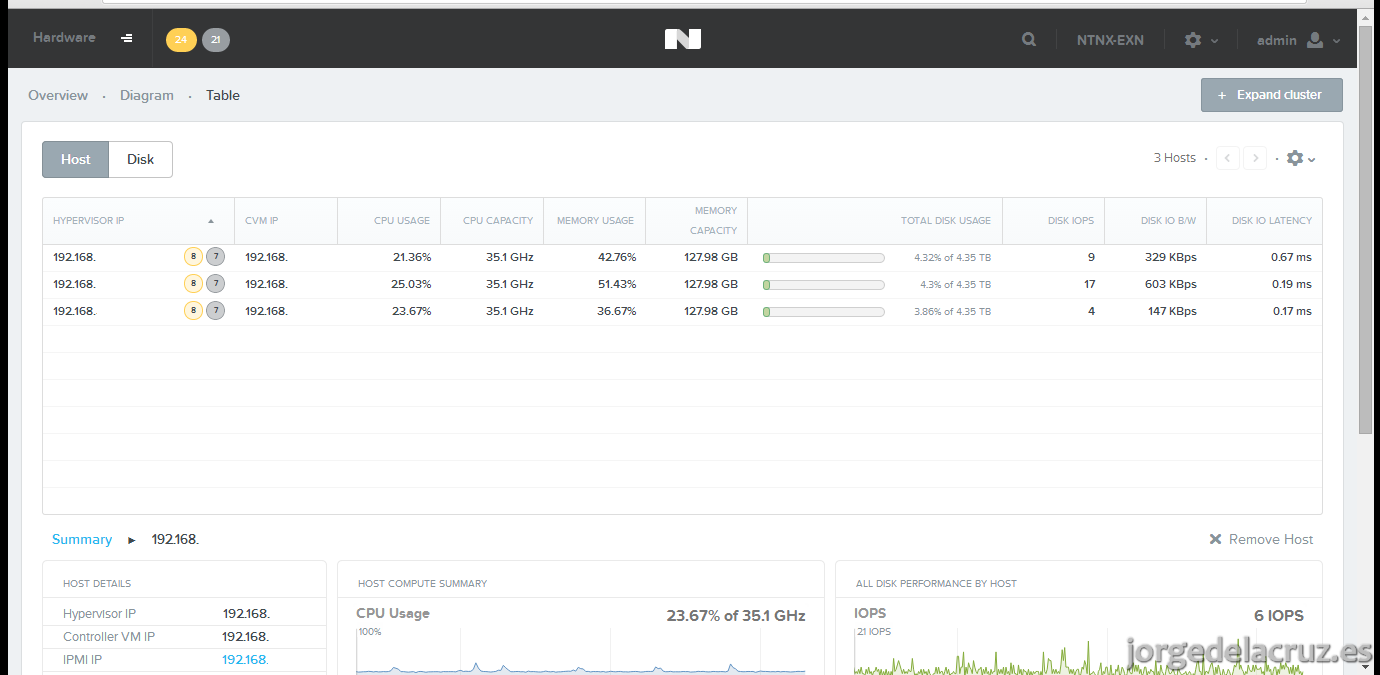Select the 25.03% CPU usage cell
Screen dimensions: 1380x675
412,284
